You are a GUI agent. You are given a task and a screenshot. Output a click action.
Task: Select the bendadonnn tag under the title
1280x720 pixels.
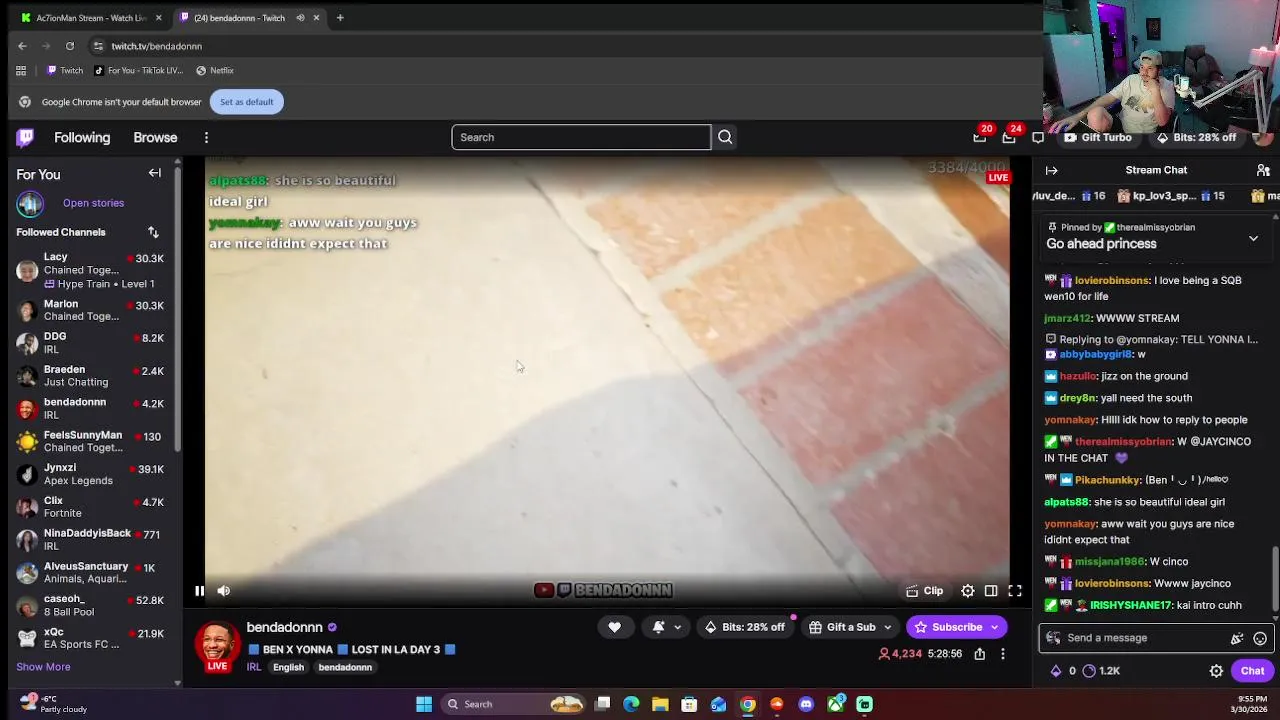coord(345,667)
